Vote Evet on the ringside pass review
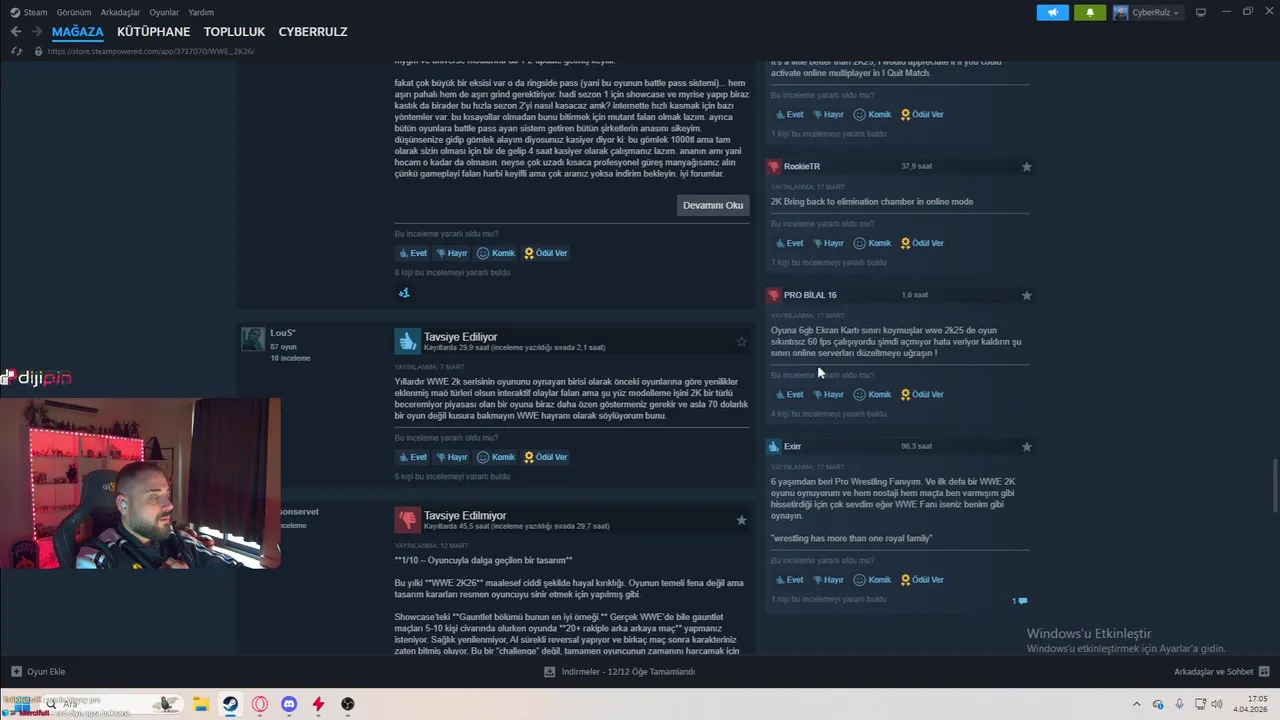1280x720 pixels. (x=412, y=253)
